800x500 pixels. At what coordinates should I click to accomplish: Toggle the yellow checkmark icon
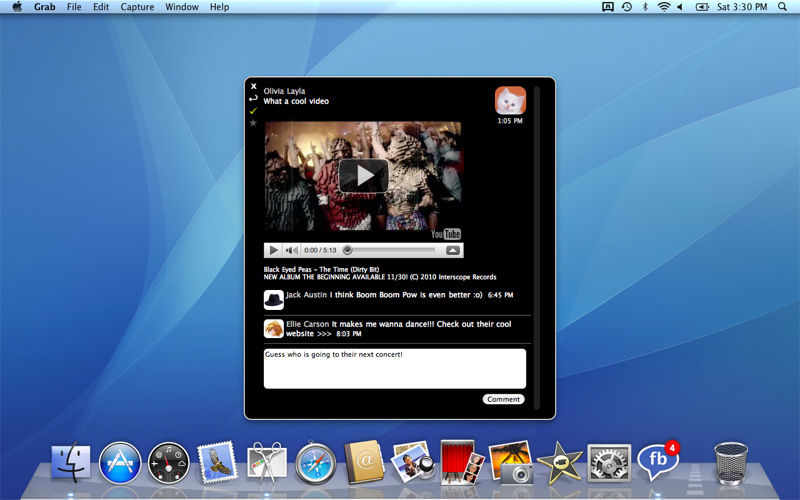(253, 111)
